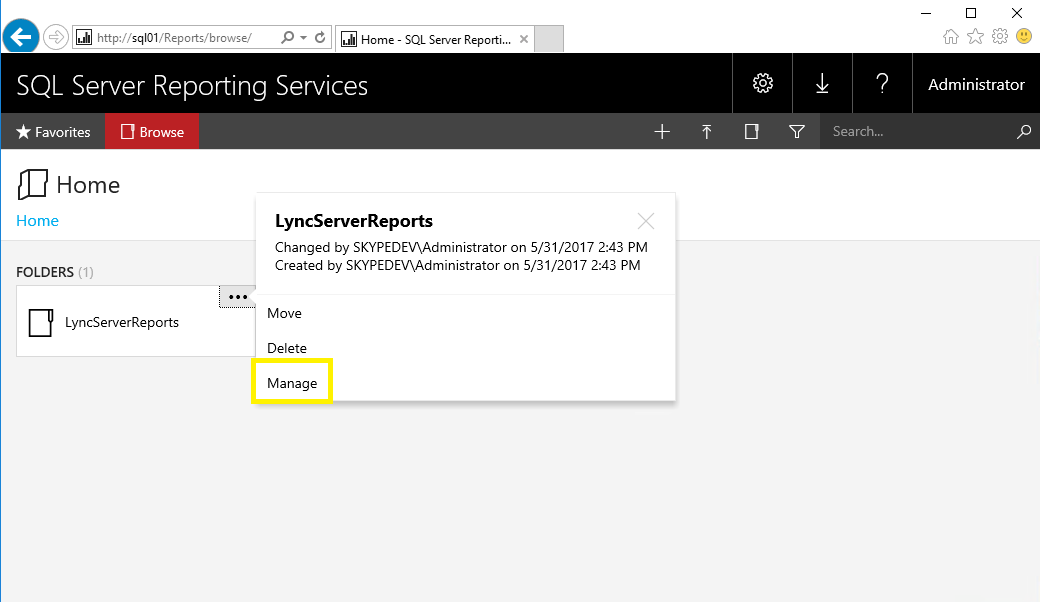The image size is (1040, 602).
Task: Click the LyncServerReports ellipsis button
Action: (237, 297)
